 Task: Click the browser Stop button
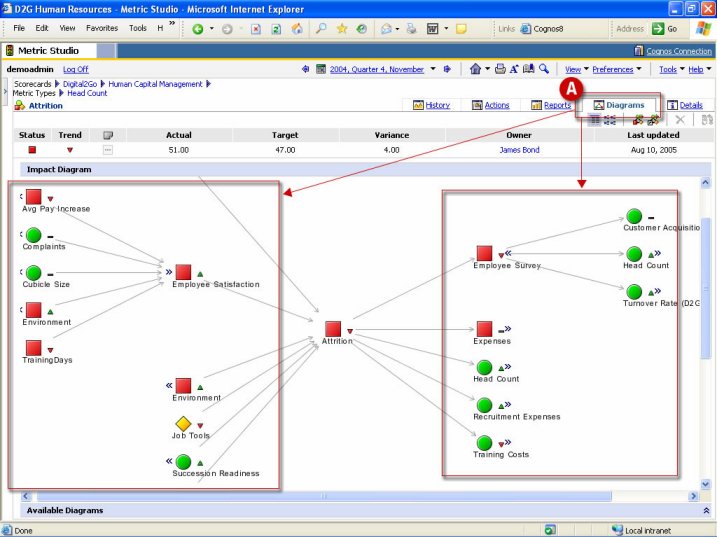[256, 29]
